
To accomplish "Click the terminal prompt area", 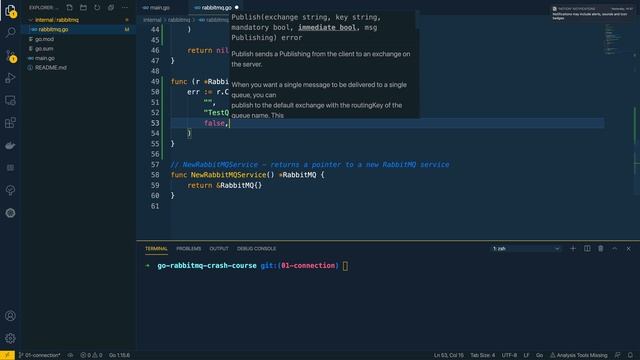I will pyautogui.click(x=345, y=266).
